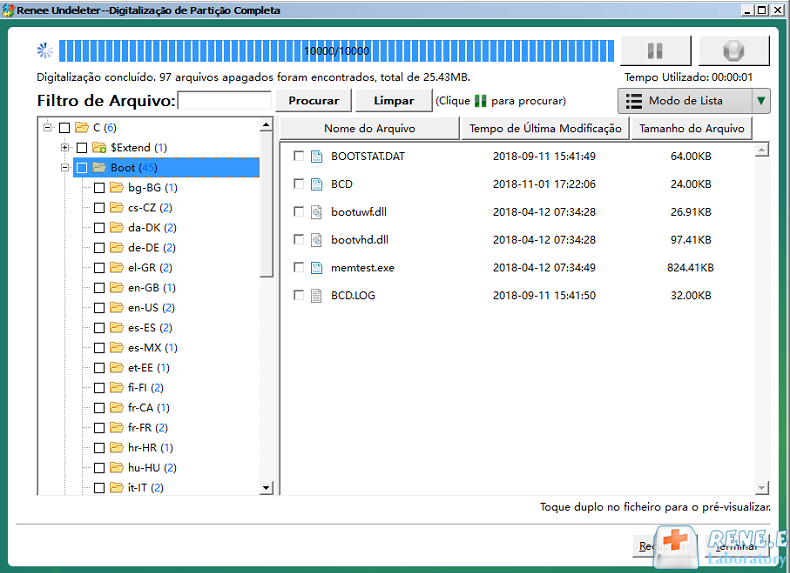Check the $Extend folder checkbox
Viewport: 790px width, 573px height.
[82, 148]
